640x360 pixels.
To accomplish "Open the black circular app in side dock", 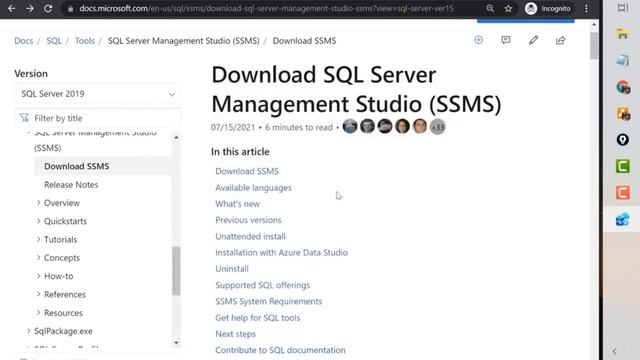I will 622,140.
